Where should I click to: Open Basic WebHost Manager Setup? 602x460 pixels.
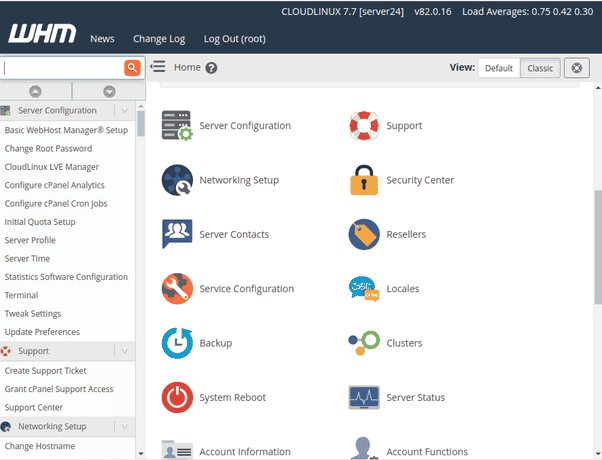(x=66, y=130)
